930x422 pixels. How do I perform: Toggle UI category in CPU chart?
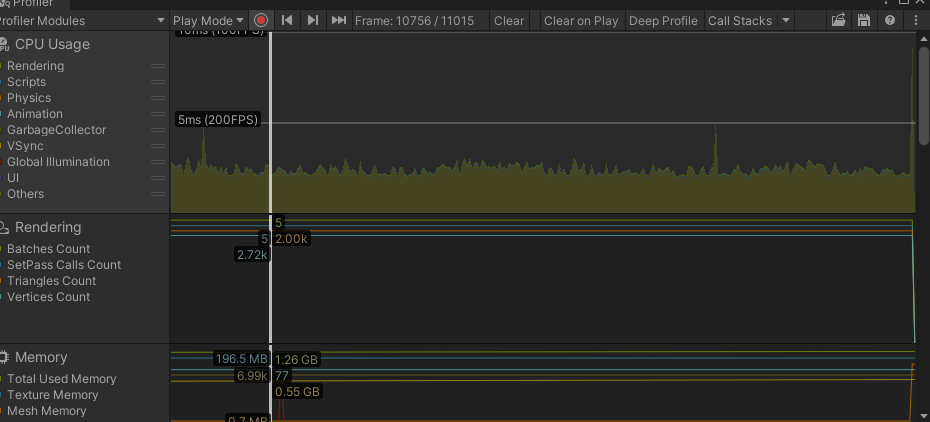13,178
